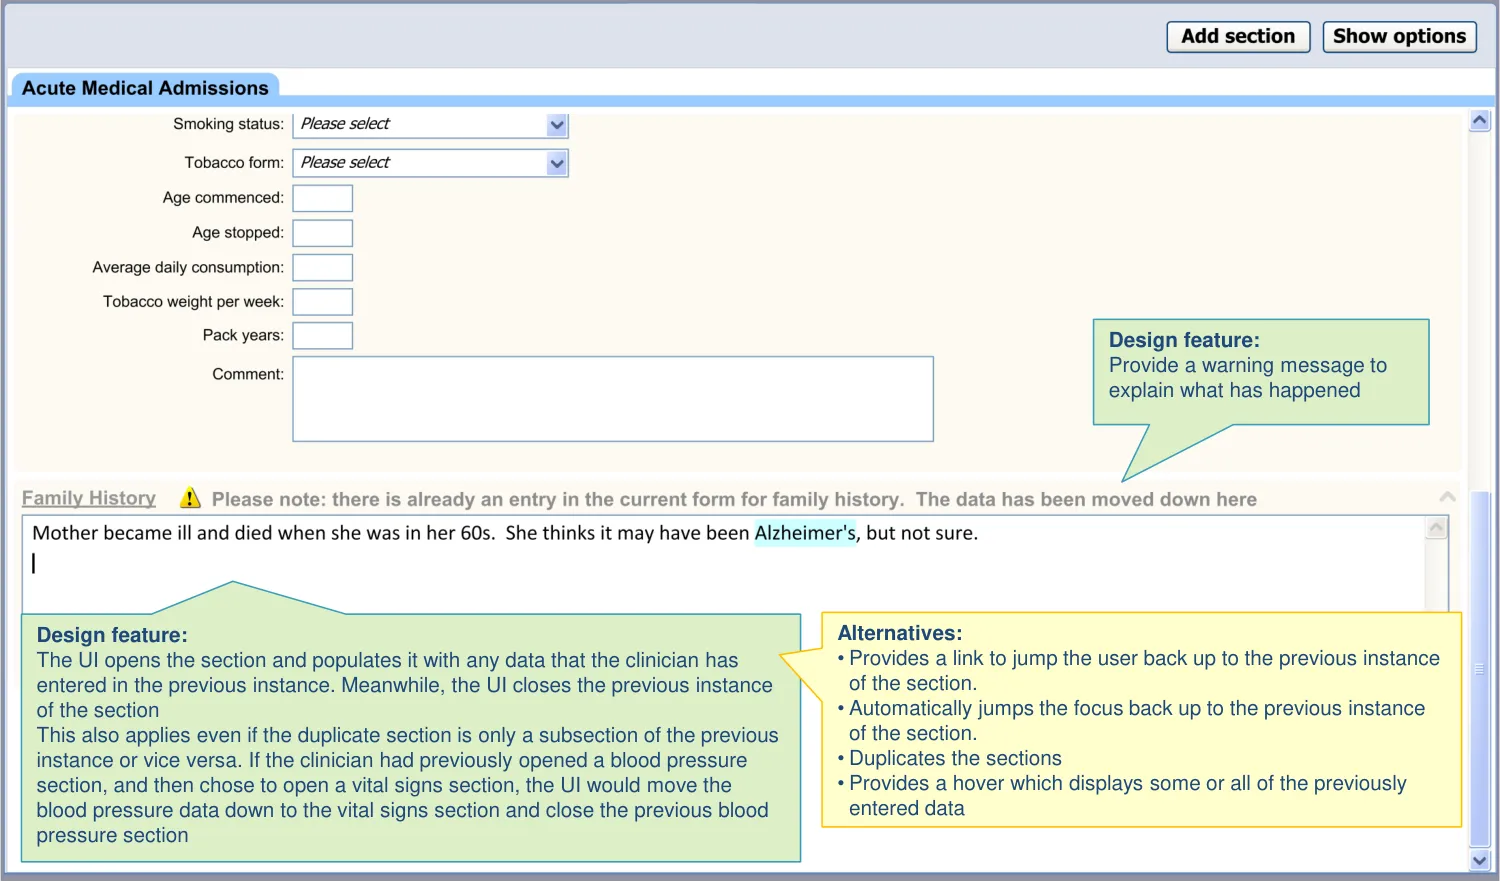Click the family history textbox scroll-up arrow
The image size is (1500, 881).
1437,528
